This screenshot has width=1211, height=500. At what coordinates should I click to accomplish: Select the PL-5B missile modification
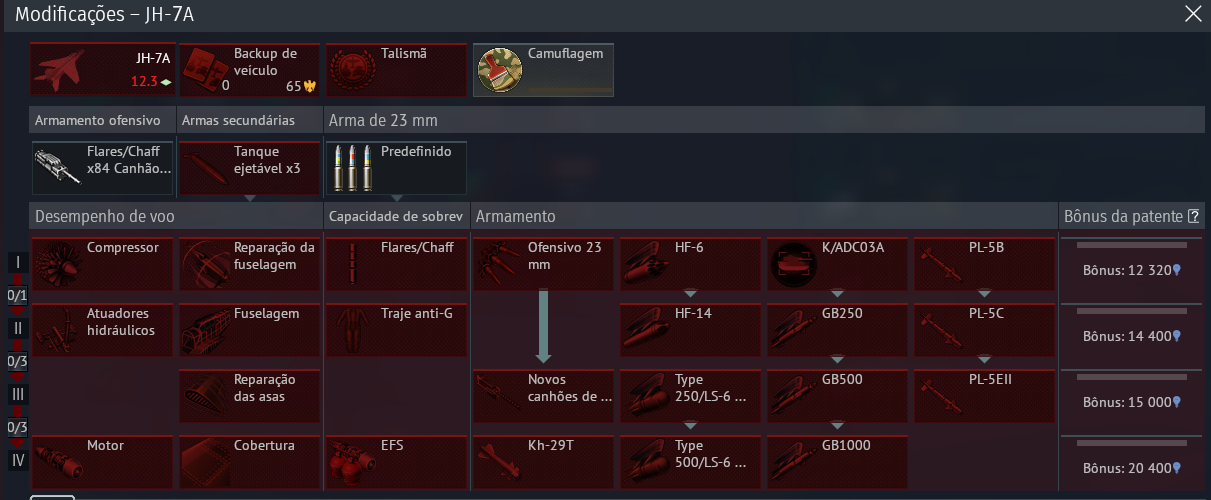tap(985, 264)
